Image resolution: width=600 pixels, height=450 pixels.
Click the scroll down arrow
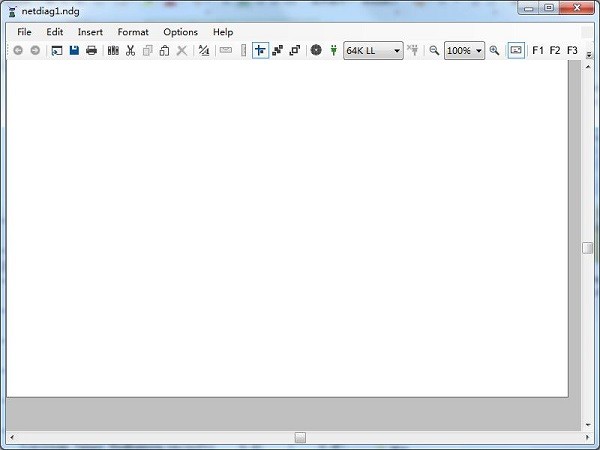(x=588, y=425)
